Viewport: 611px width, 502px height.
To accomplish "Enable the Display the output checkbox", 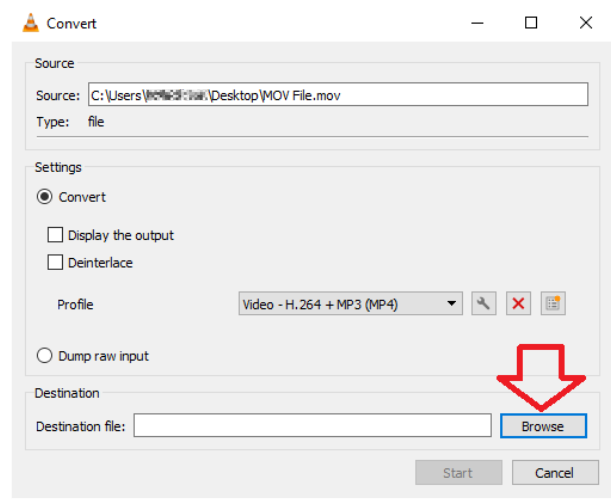I will pos(56,235).
